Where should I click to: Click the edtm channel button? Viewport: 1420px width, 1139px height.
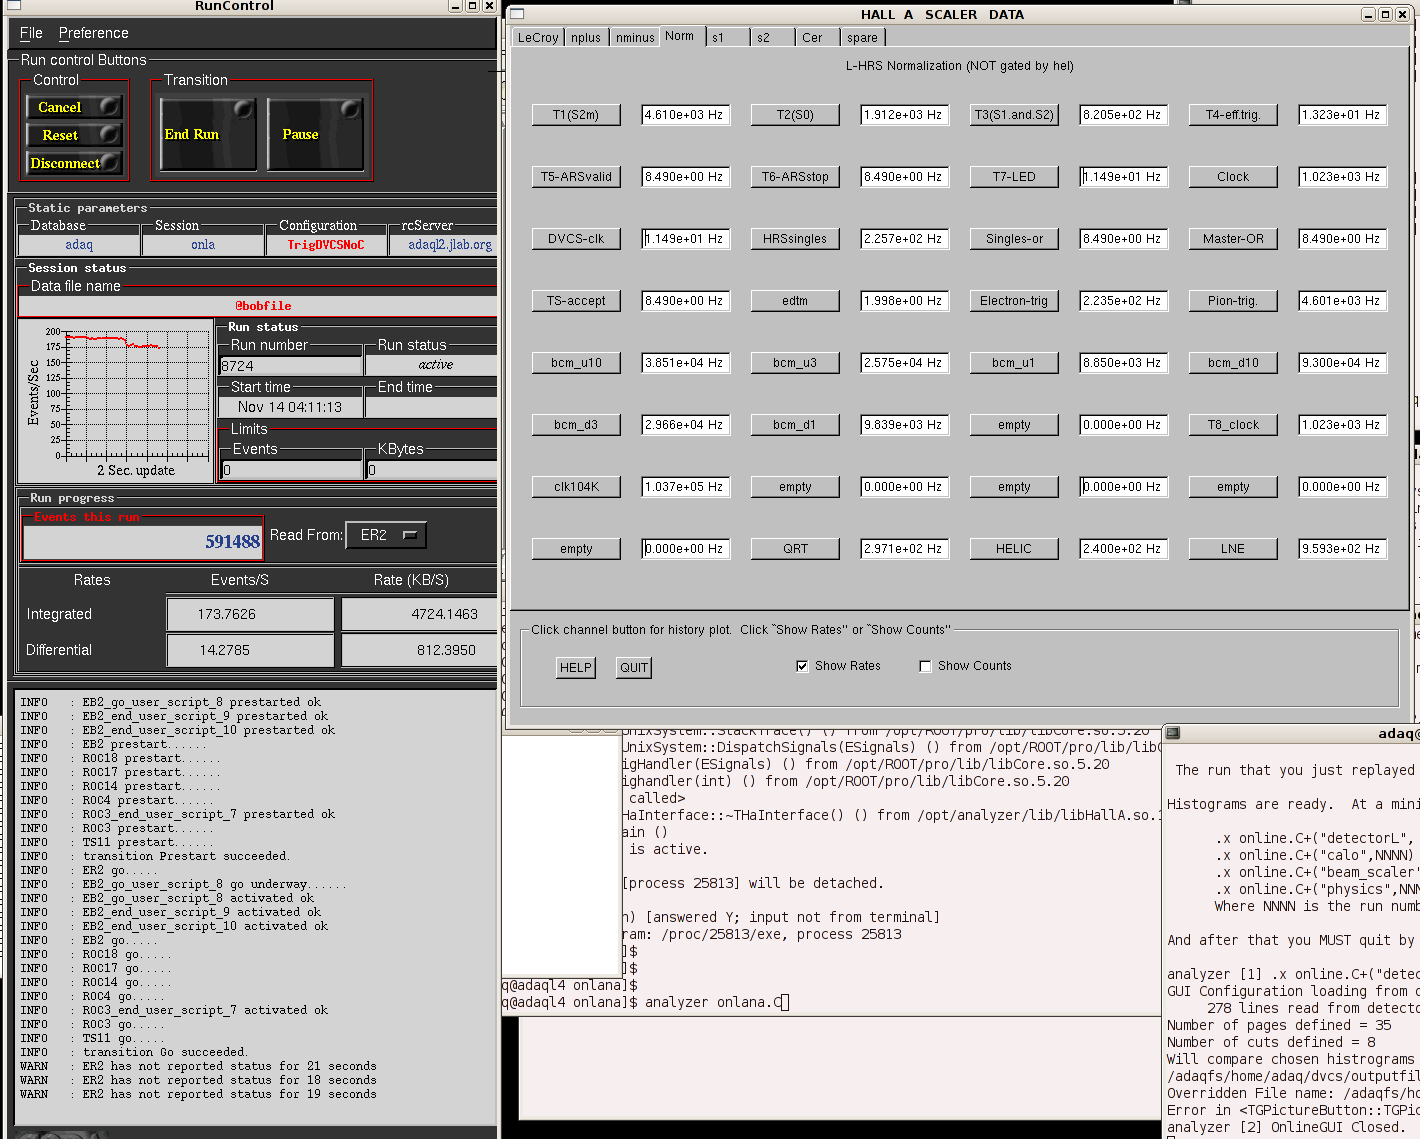pos(795,301)
